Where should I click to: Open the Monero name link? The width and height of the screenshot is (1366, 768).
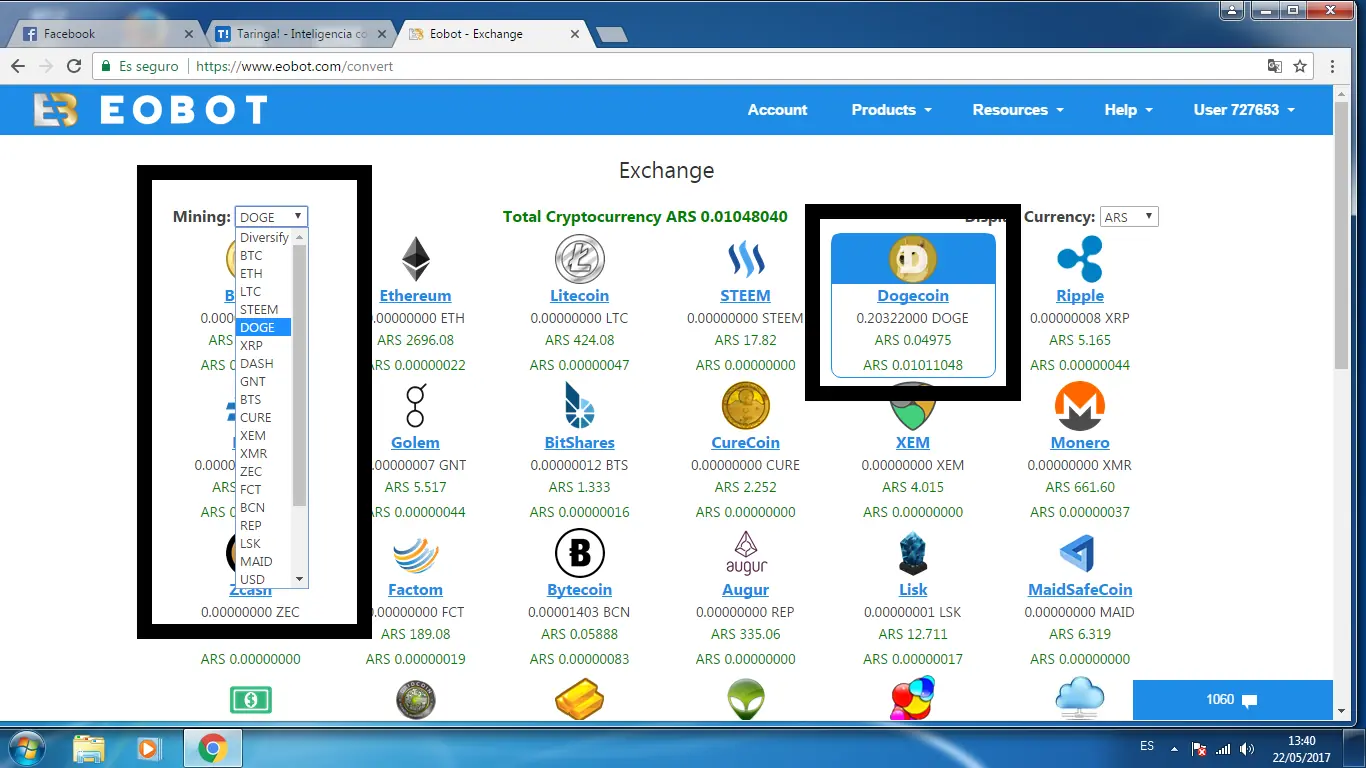pyautogui.click(x=1080, y=443)
